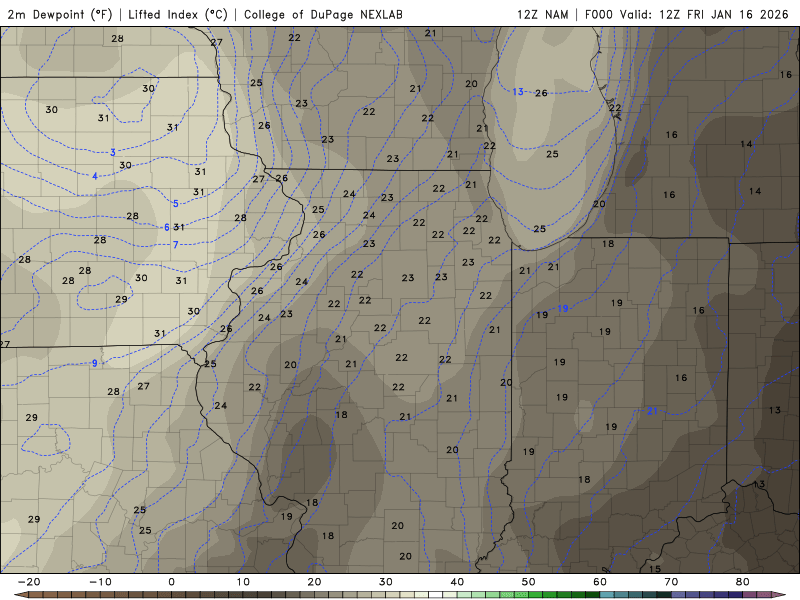Click the "Lifted Index (°C)" title text

[178, 14]
